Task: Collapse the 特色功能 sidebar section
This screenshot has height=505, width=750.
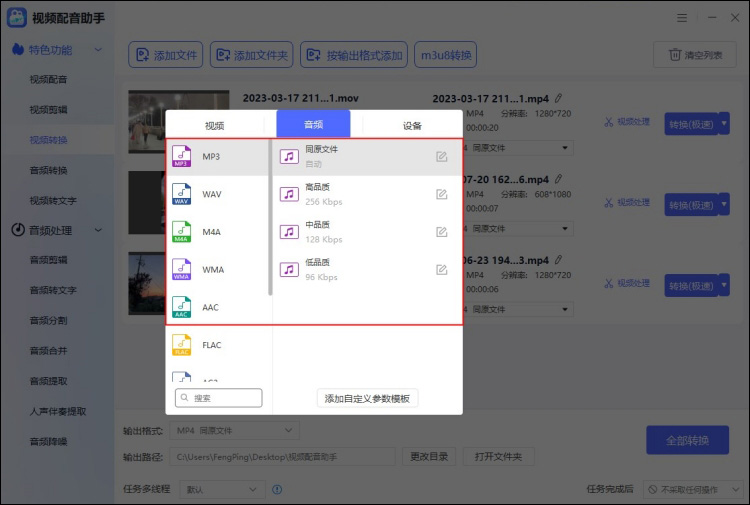Action: [x=98, y=50]
